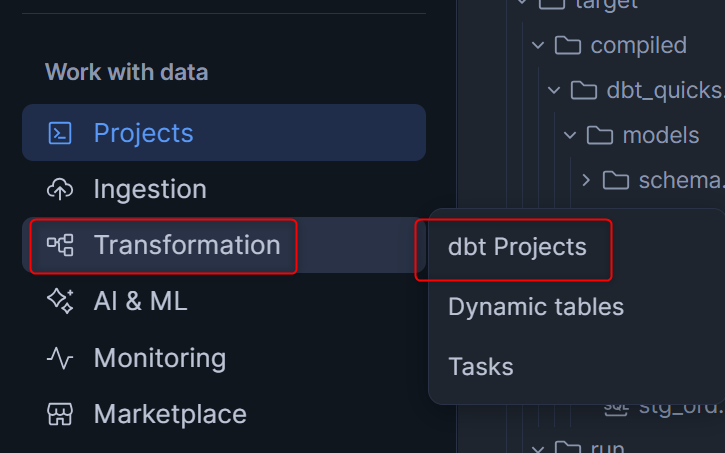
Task: Click the Transformation workflow icon
Action: pos(60,245)
